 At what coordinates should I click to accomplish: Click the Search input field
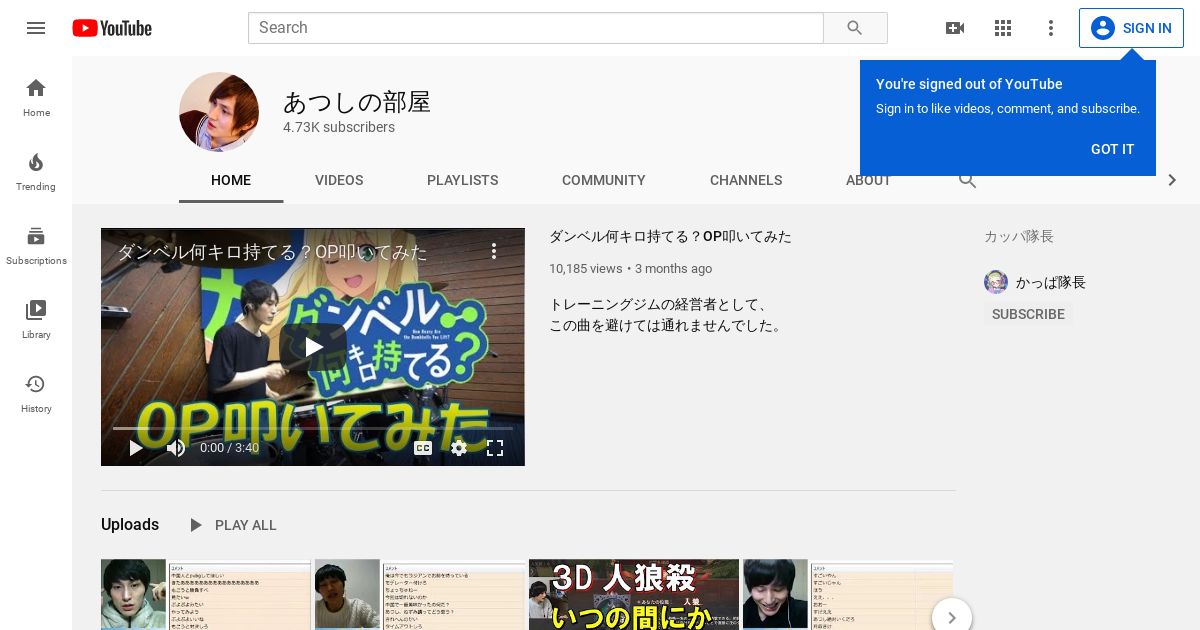pyautogui.click(x=536, y=28)
